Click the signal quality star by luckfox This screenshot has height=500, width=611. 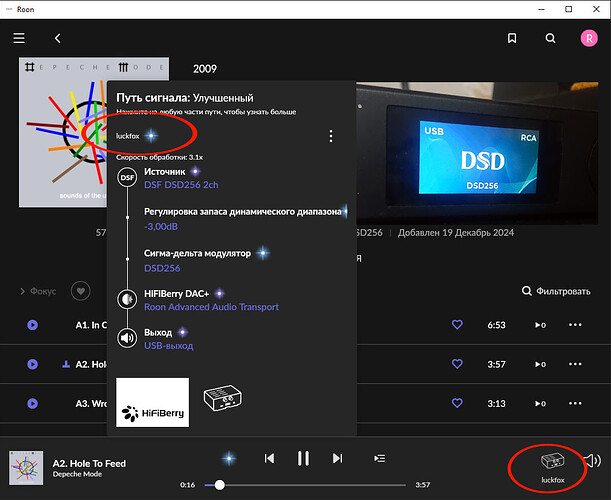tap(151, 136)
